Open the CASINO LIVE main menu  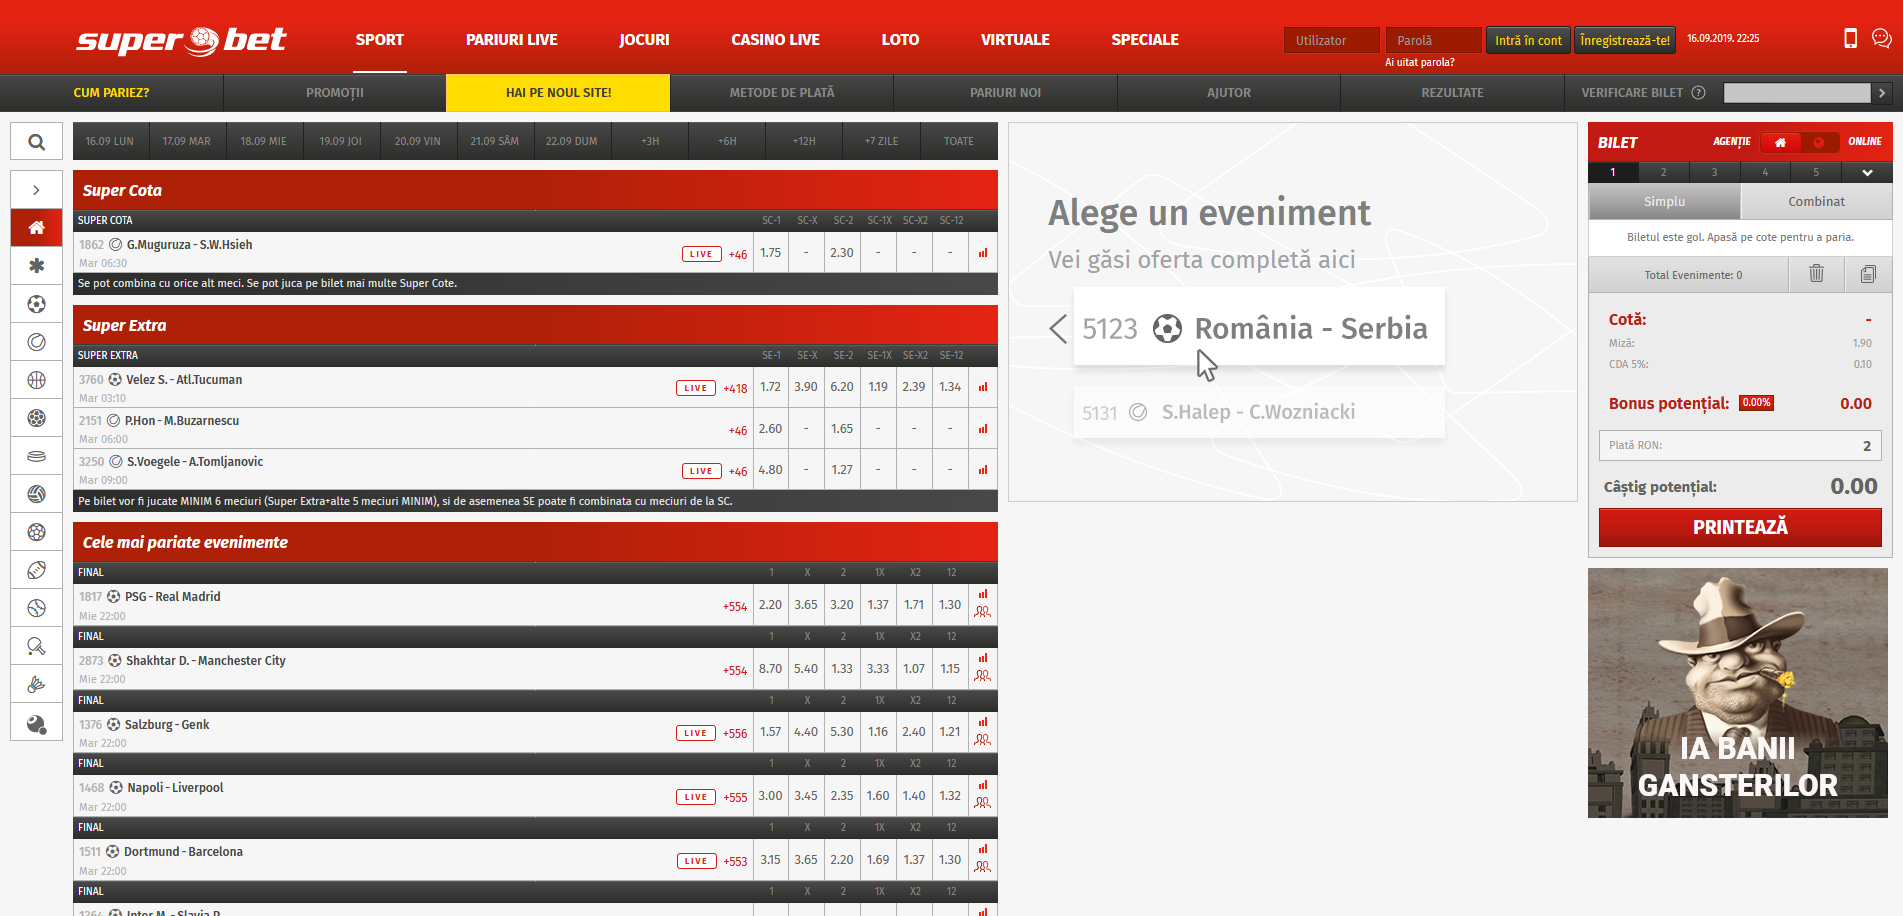775,40
